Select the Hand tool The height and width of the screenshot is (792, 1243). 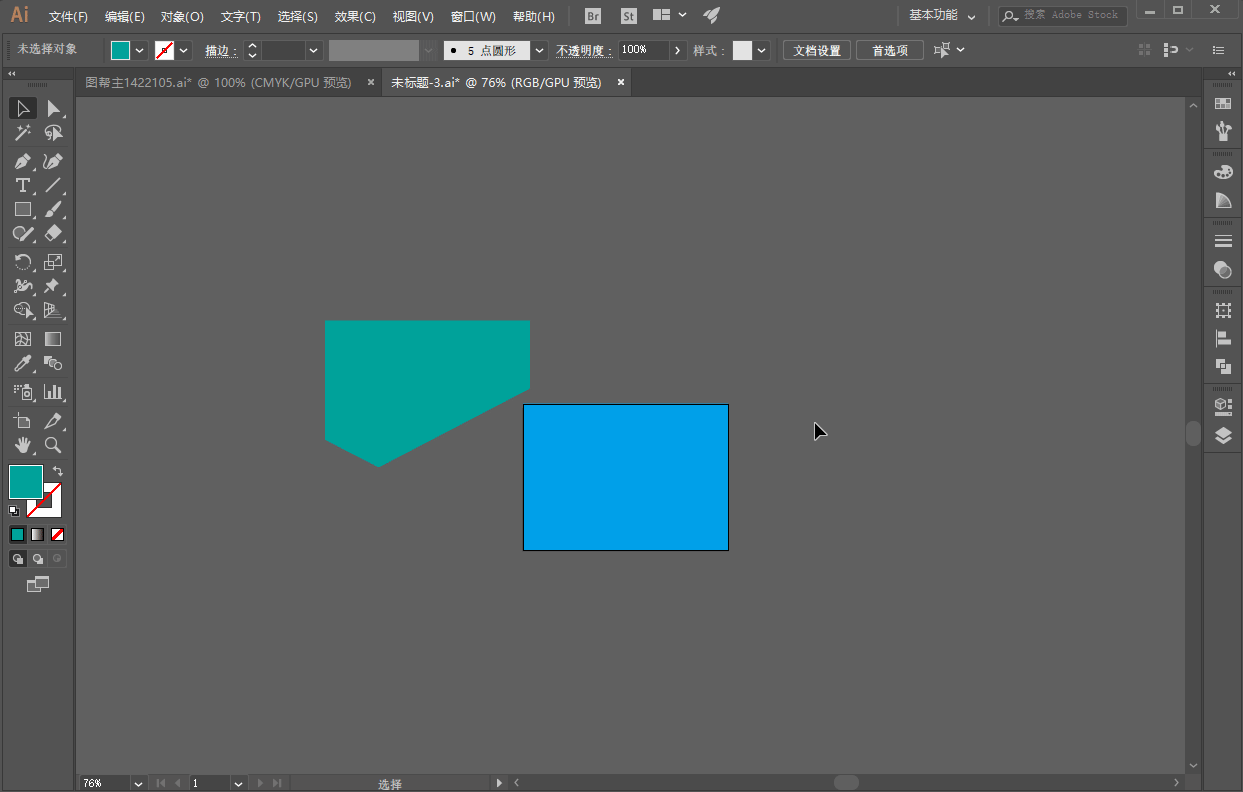[23, 445]
